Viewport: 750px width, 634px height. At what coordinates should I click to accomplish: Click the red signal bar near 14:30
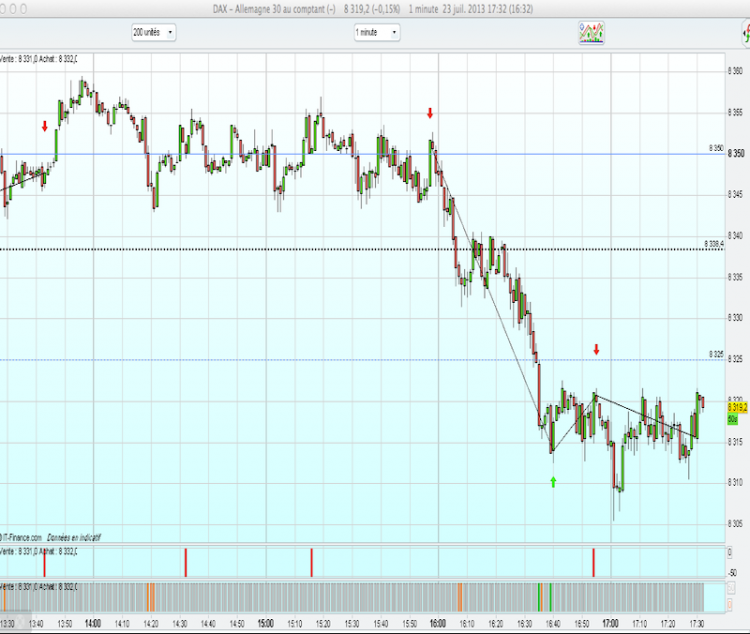pyautogui.click(x=186, y=563)
